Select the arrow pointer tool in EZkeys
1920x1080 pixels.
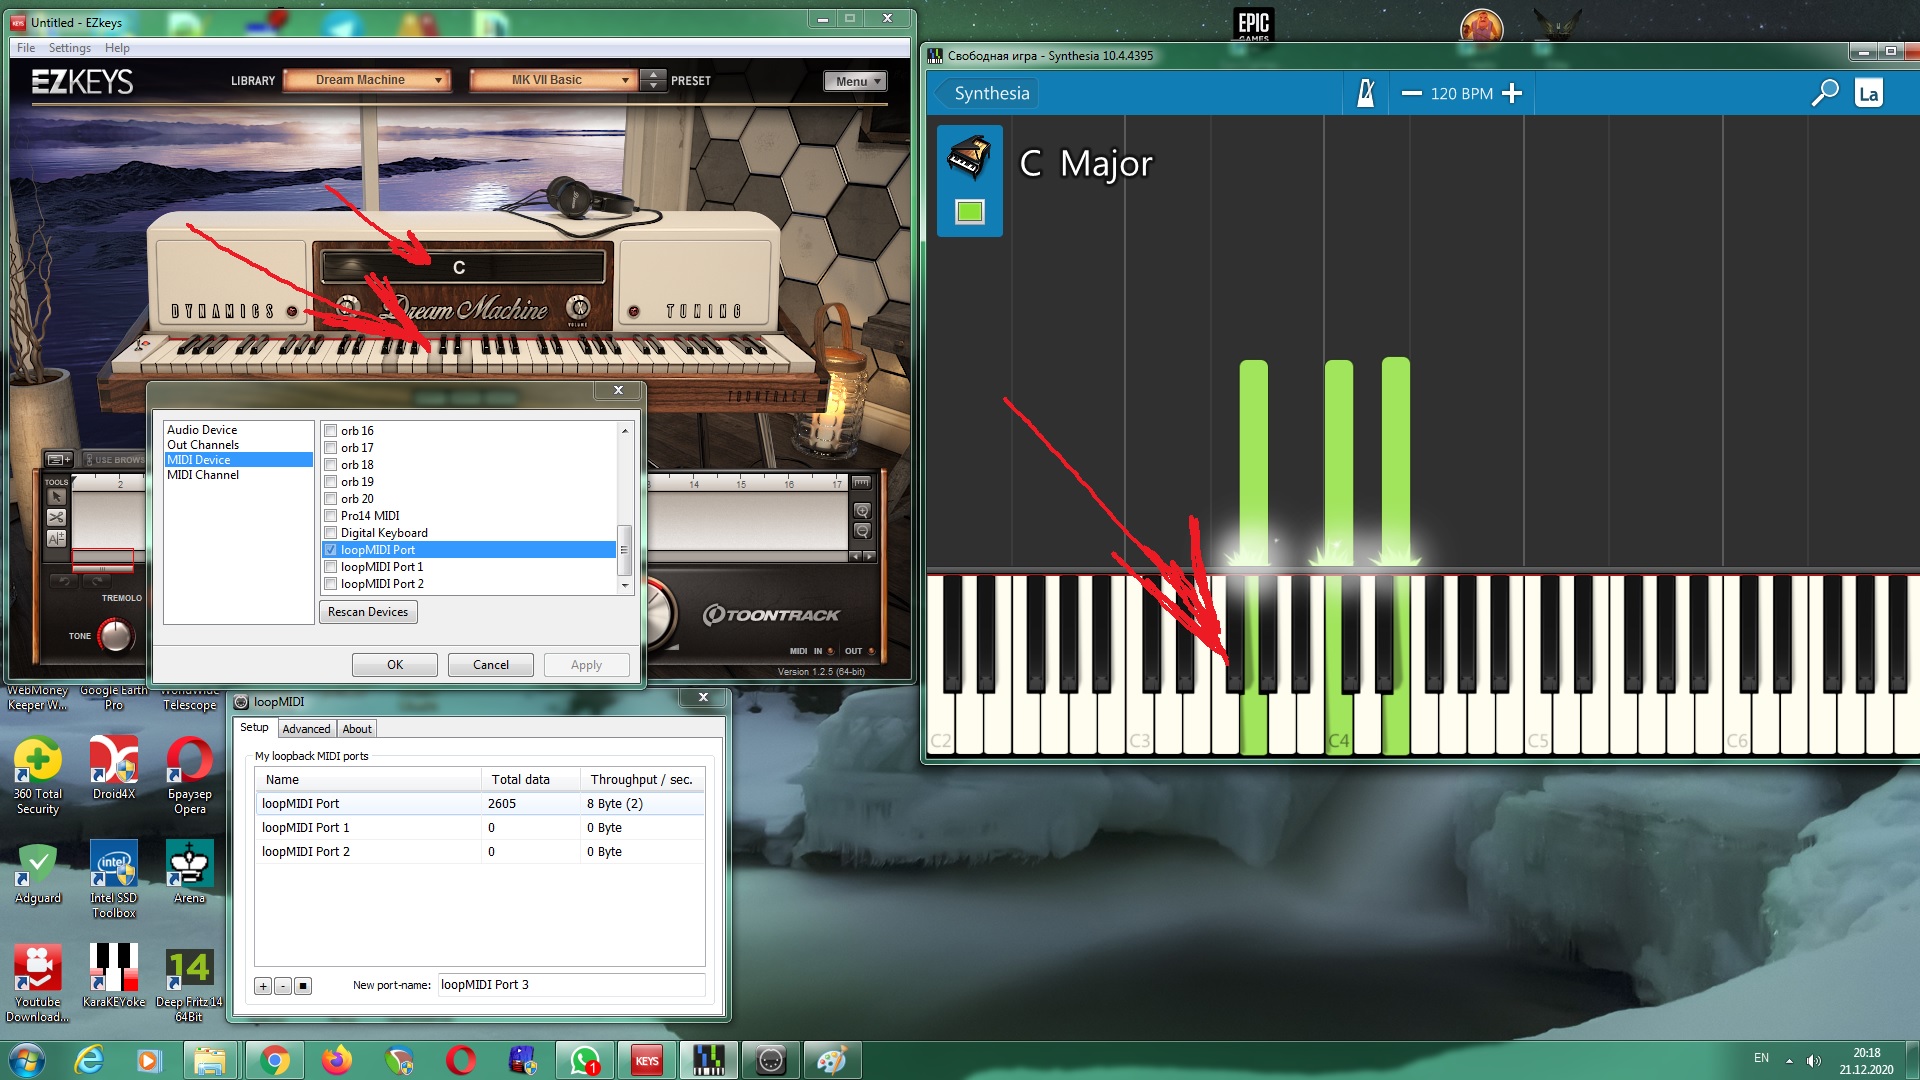[x=56, y=497]
